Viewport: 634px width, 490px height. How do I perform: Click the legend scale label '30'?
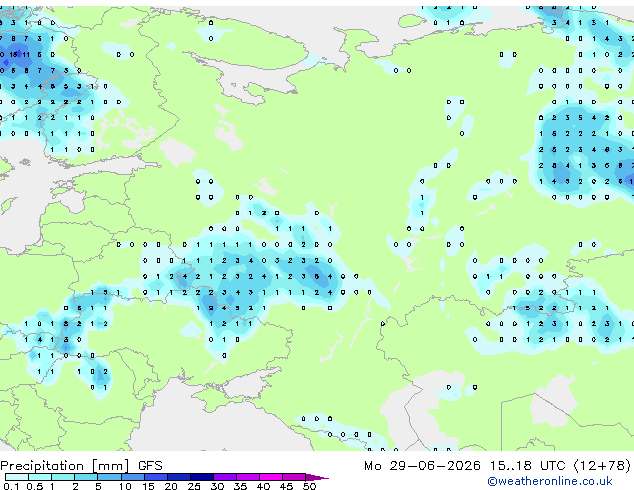(217, 486)
